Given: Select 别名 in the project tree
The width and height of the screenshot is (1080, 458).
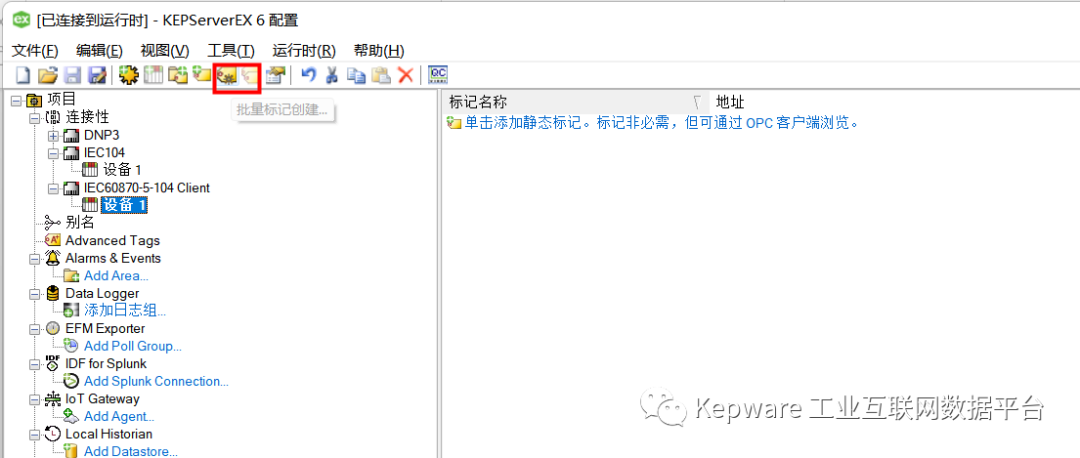Looking at the screenshot, I should point(80,222).
